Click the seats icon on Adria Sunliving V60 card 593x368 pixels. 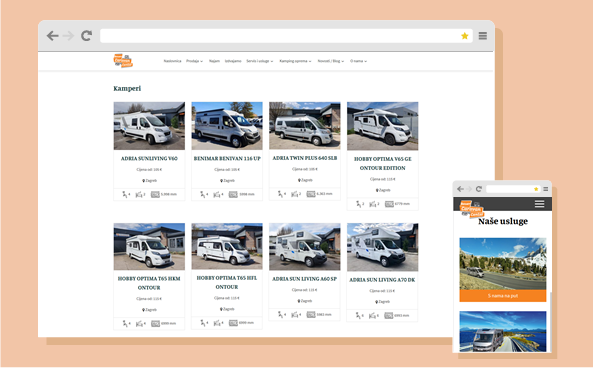[125, 194]
